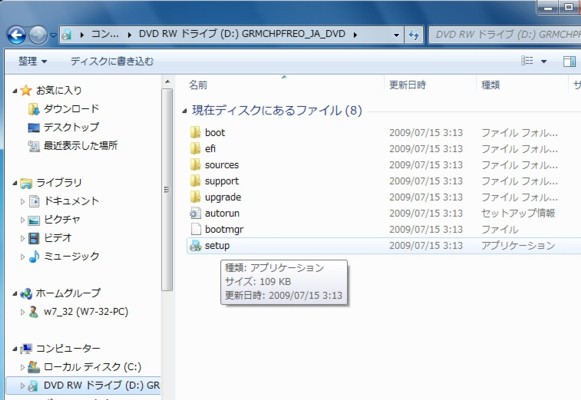The height and width of the screenshot is (400, 581).
Task: Select the bootmgr file icon
Action: [x=195, y=229]
